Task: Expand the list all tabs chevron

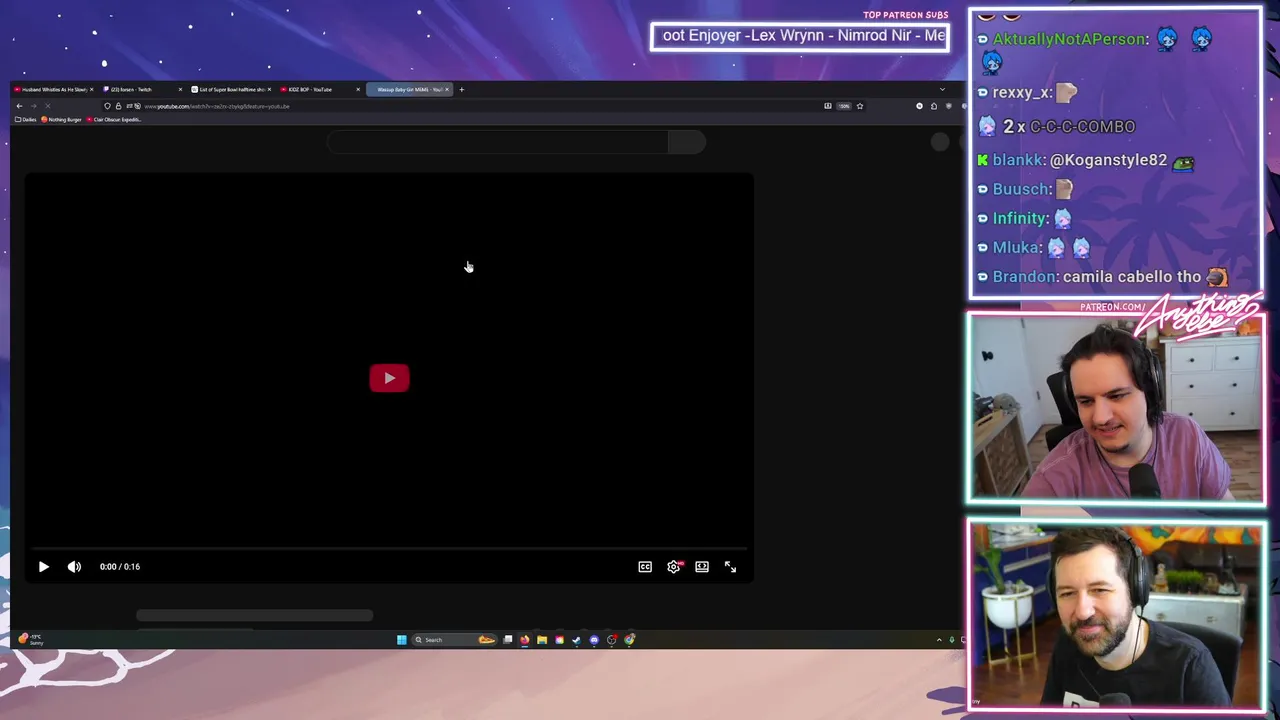Action: tap(942, 89)
